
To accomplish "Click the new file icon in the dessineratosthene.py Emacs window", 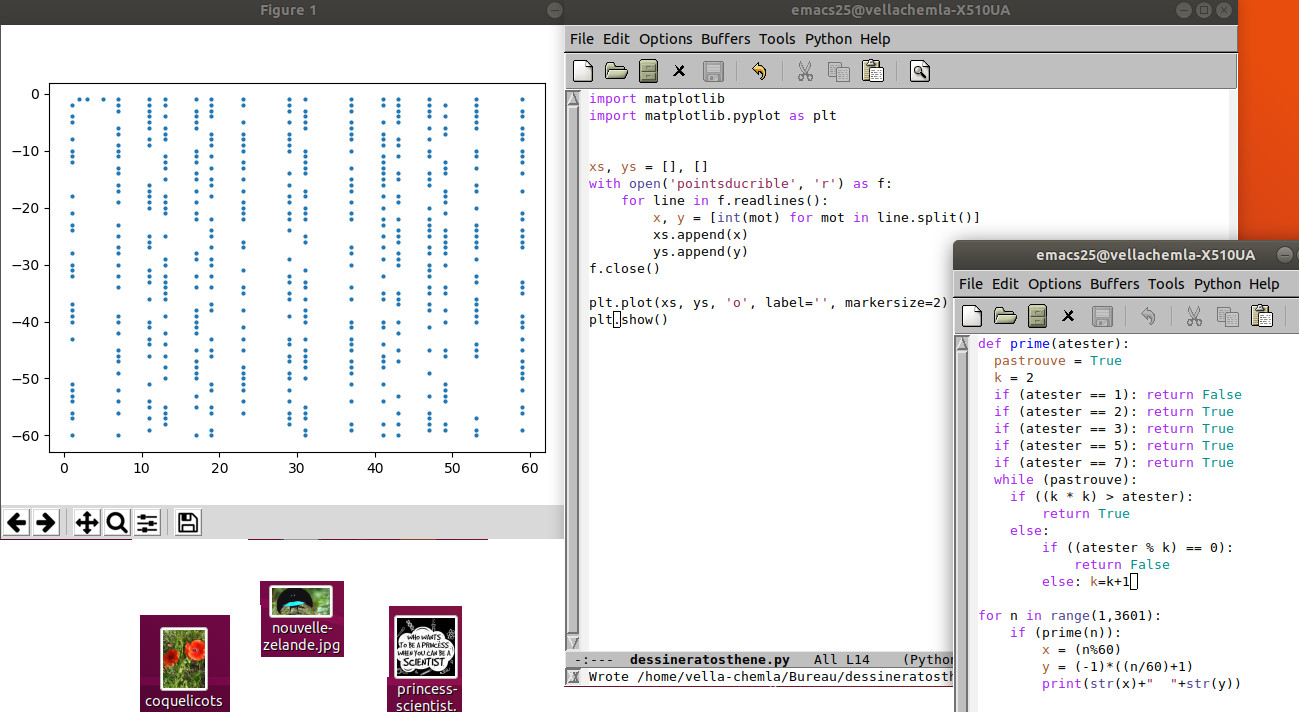I will 583,71.
